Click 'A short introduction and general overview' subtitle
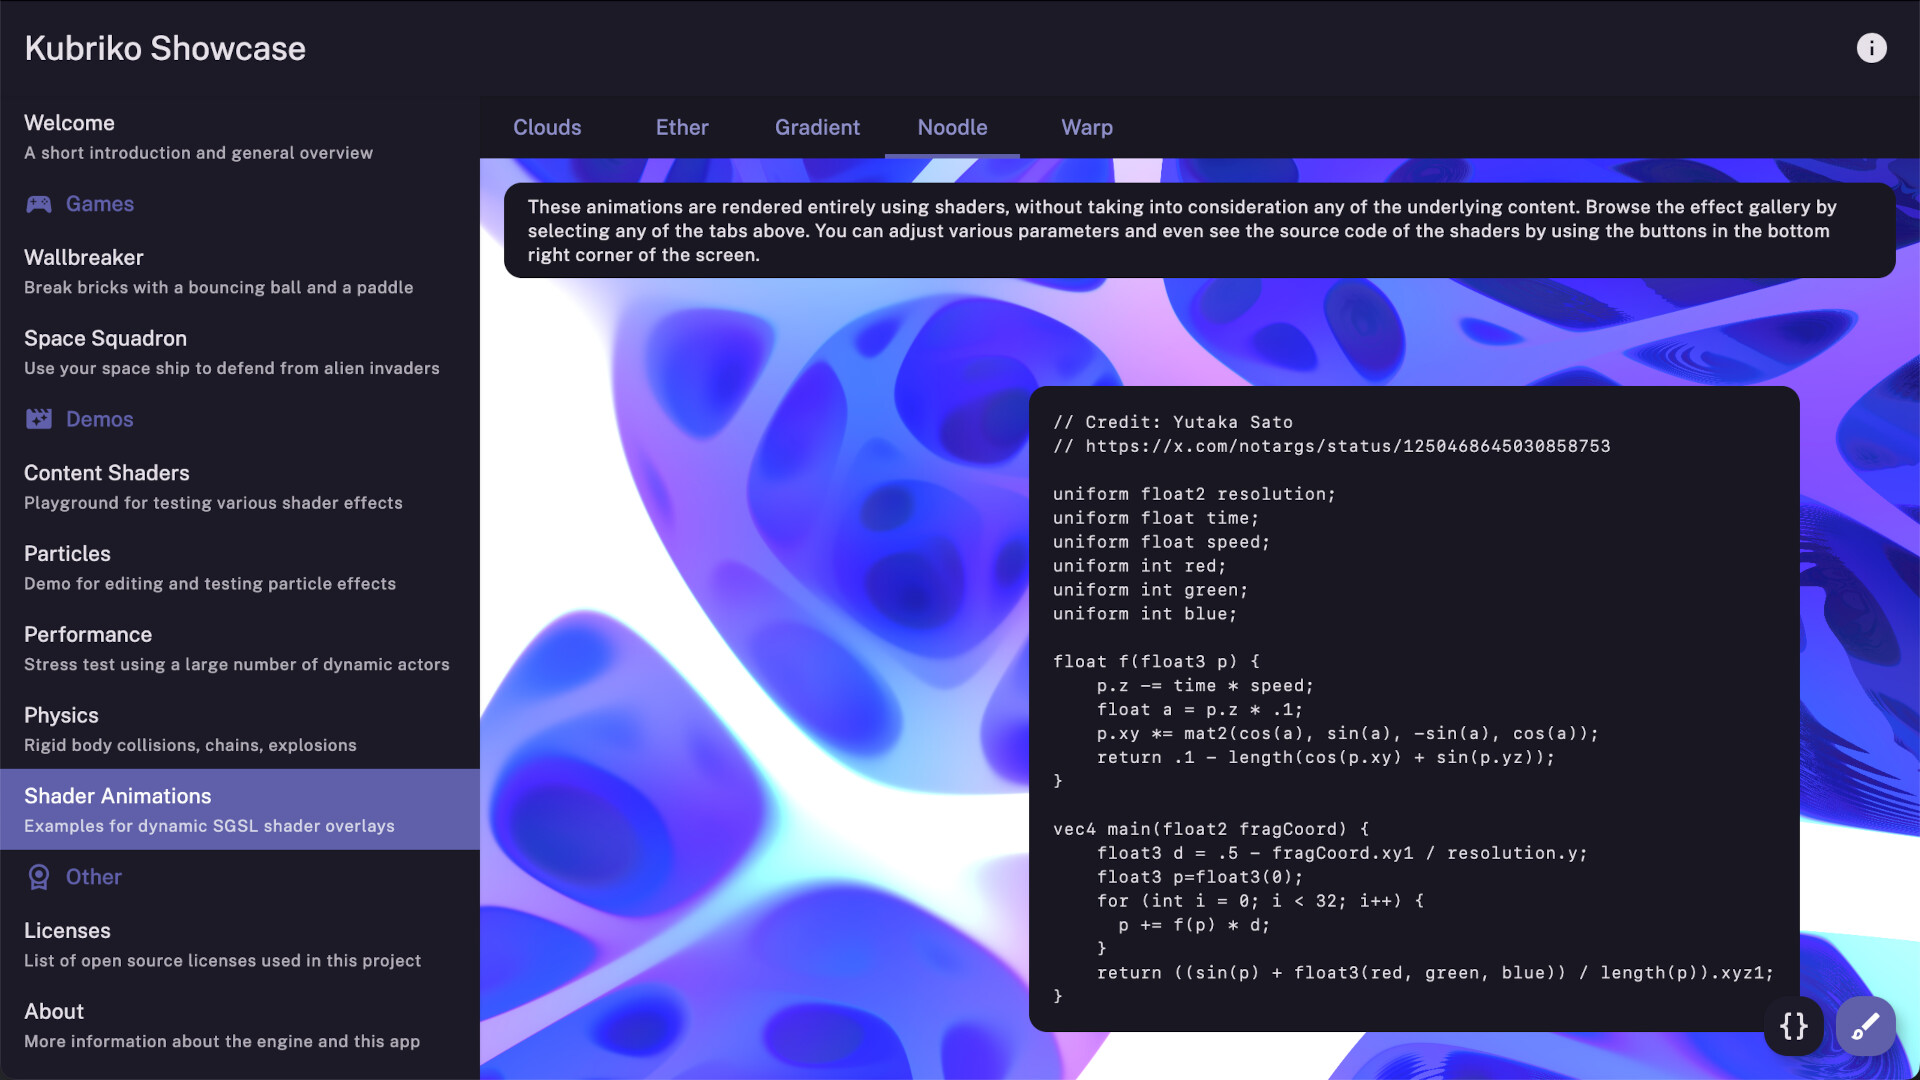This screenshot has width=1920, height=1080. tap(198, 153)
